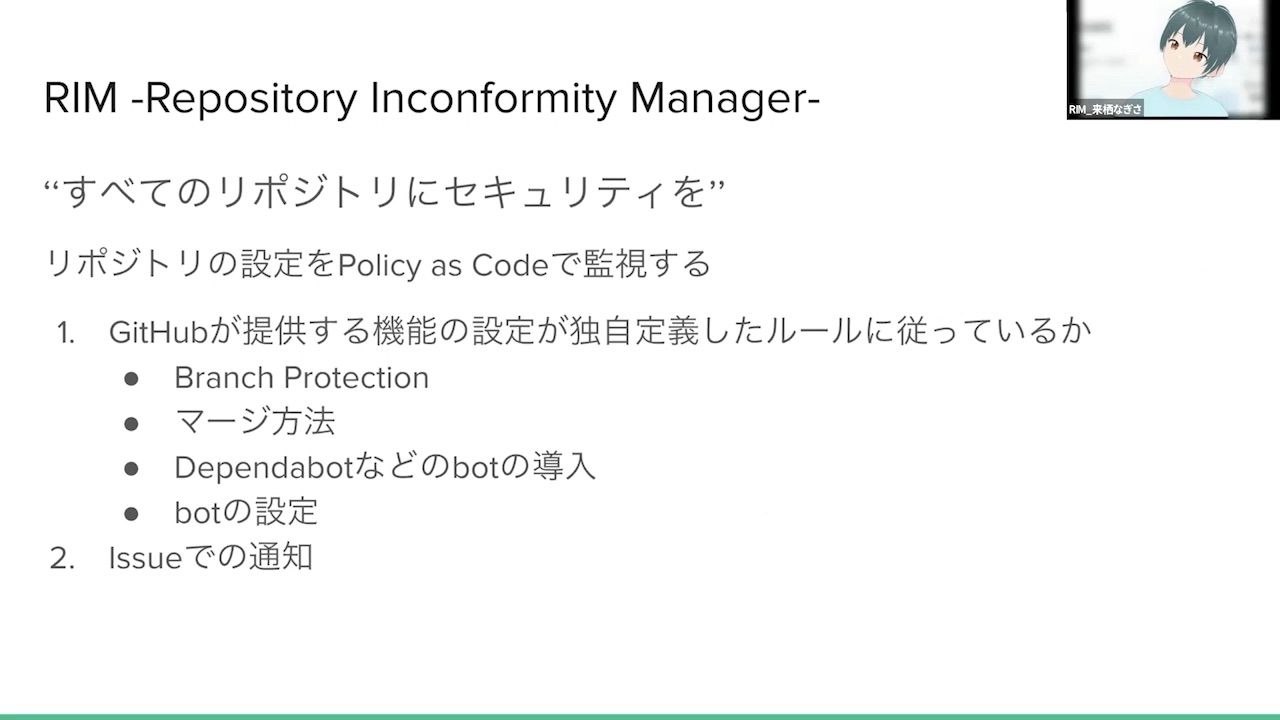Select the 'Branch Protection' bullet text
The image size is (1280, 720).
(301, 377)
